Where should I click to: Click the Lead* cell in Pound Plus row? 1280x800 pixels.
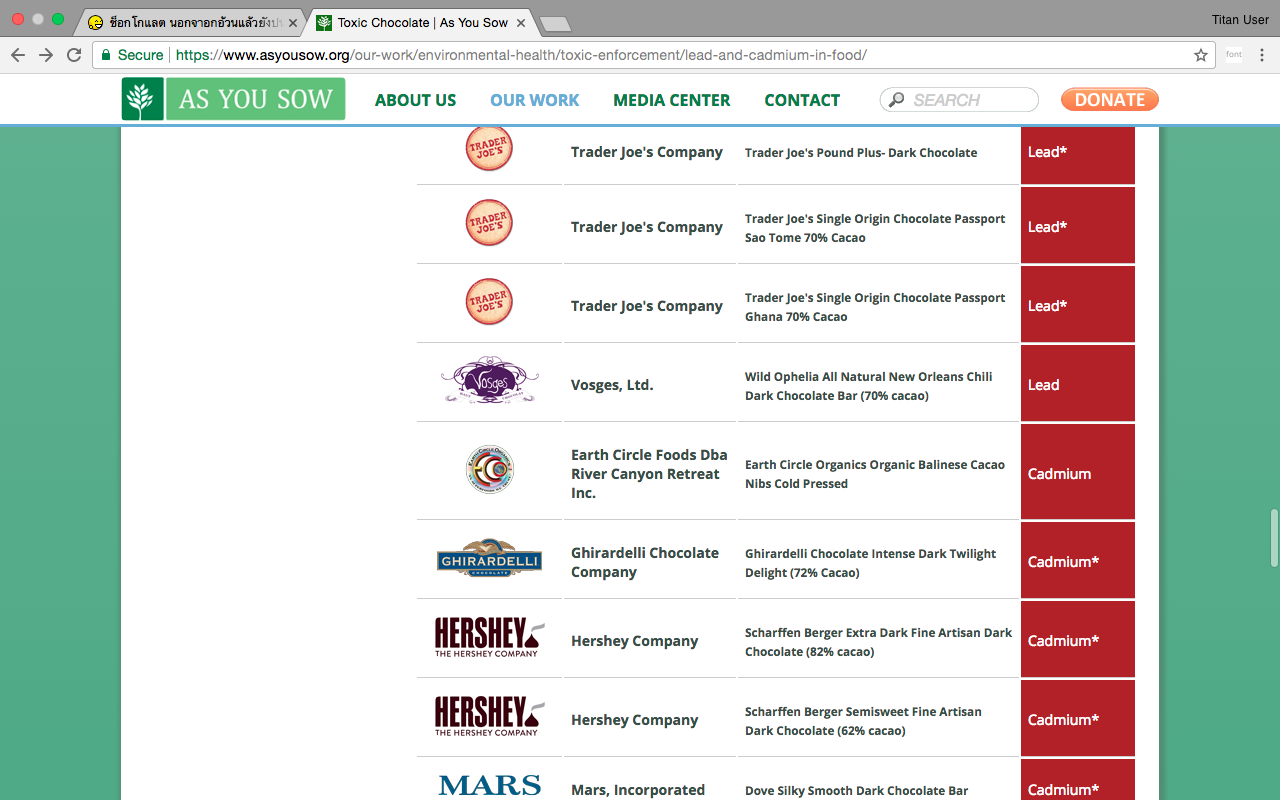1078,155
